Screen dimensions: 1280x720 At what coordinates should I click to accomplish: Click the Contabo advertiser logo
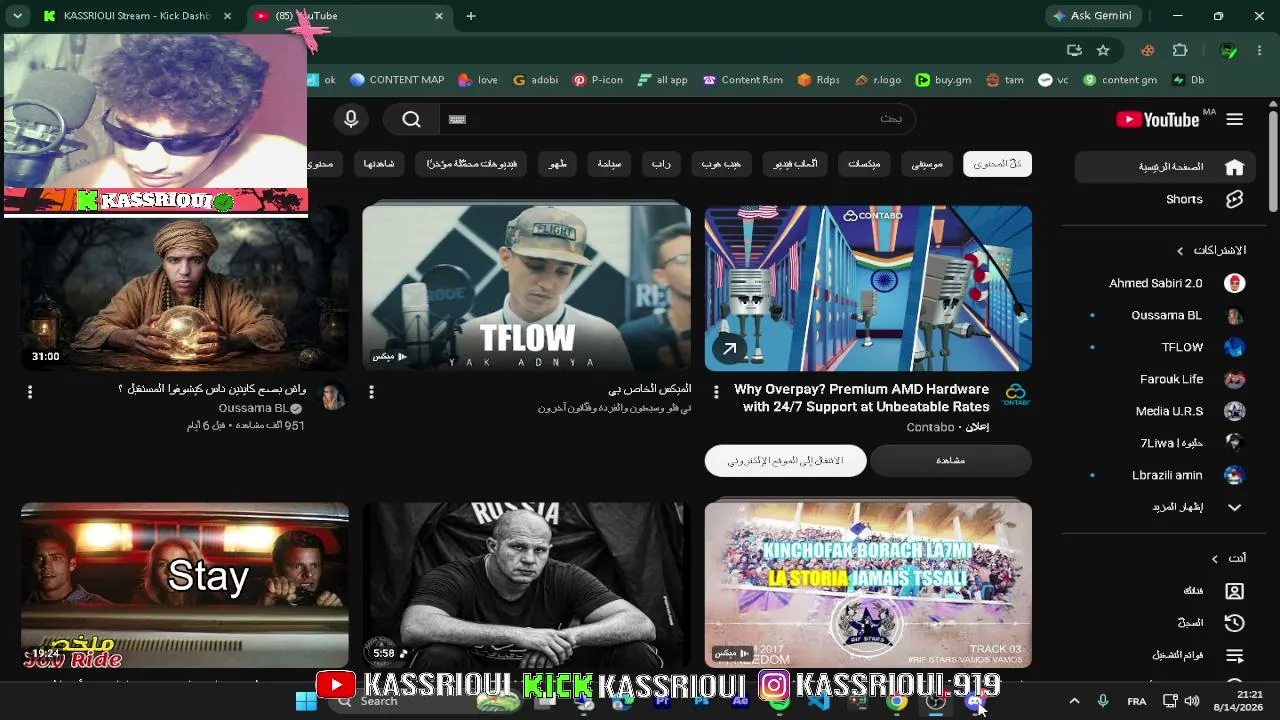coord(1016,396)
